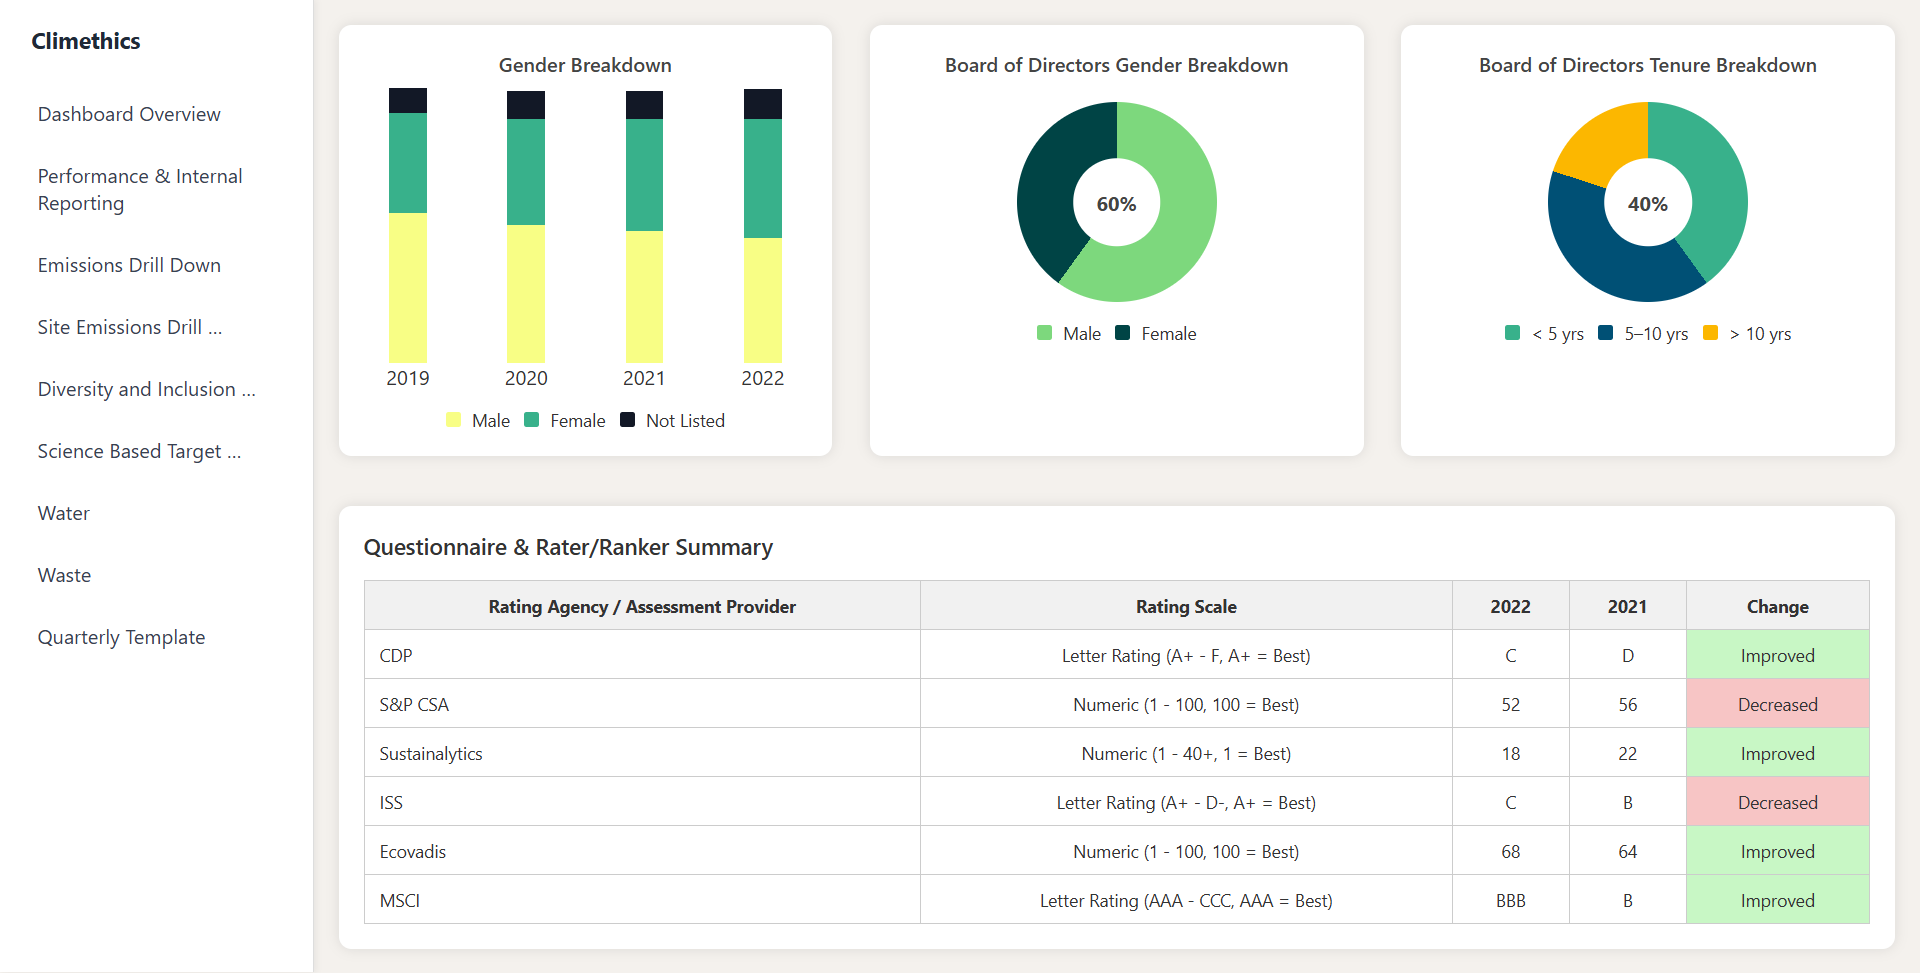Click the 60% center of the gender donut
Screen dimensions: 1920x973
(1116, 203)
